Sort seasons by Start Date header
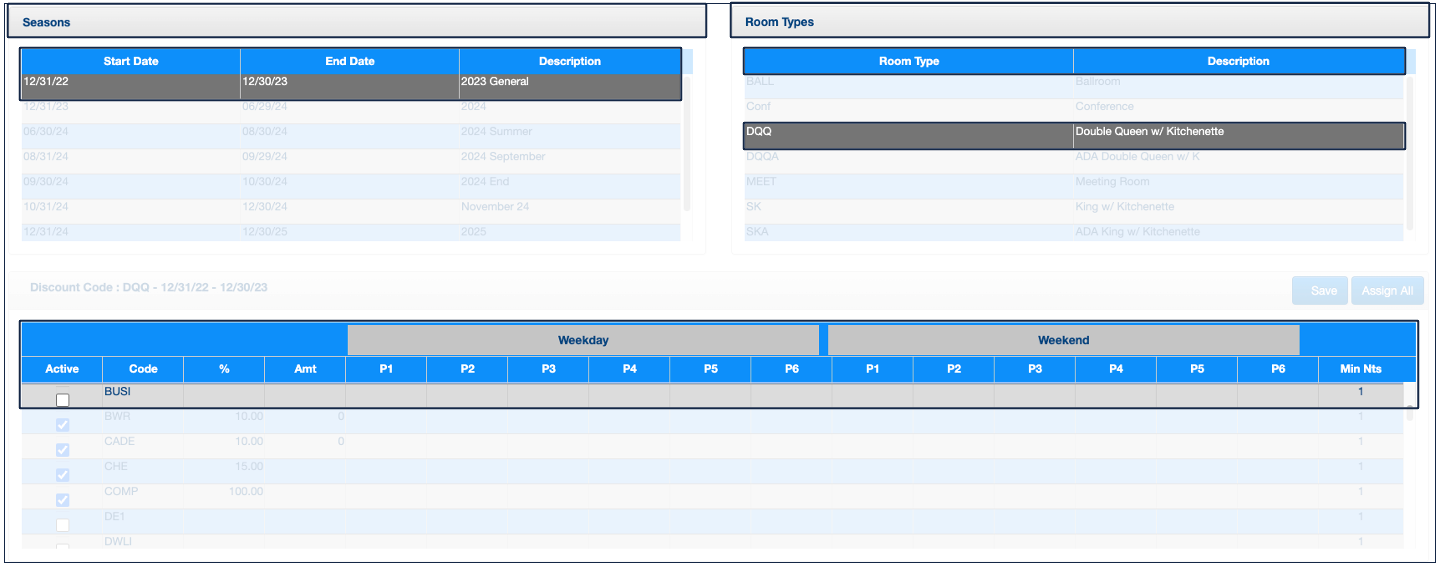 point(131,61)
